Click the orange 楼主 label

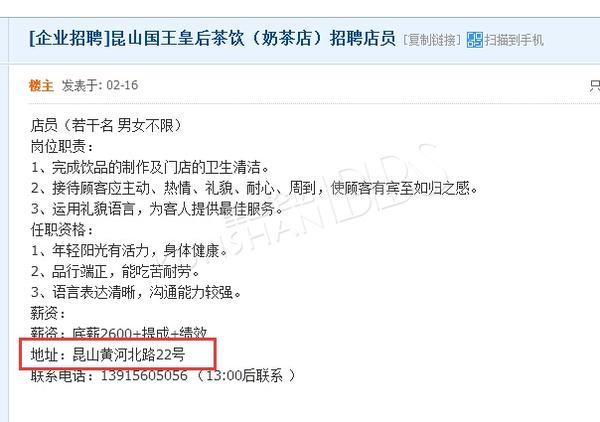pyautogui.click(x=41, y=85)
